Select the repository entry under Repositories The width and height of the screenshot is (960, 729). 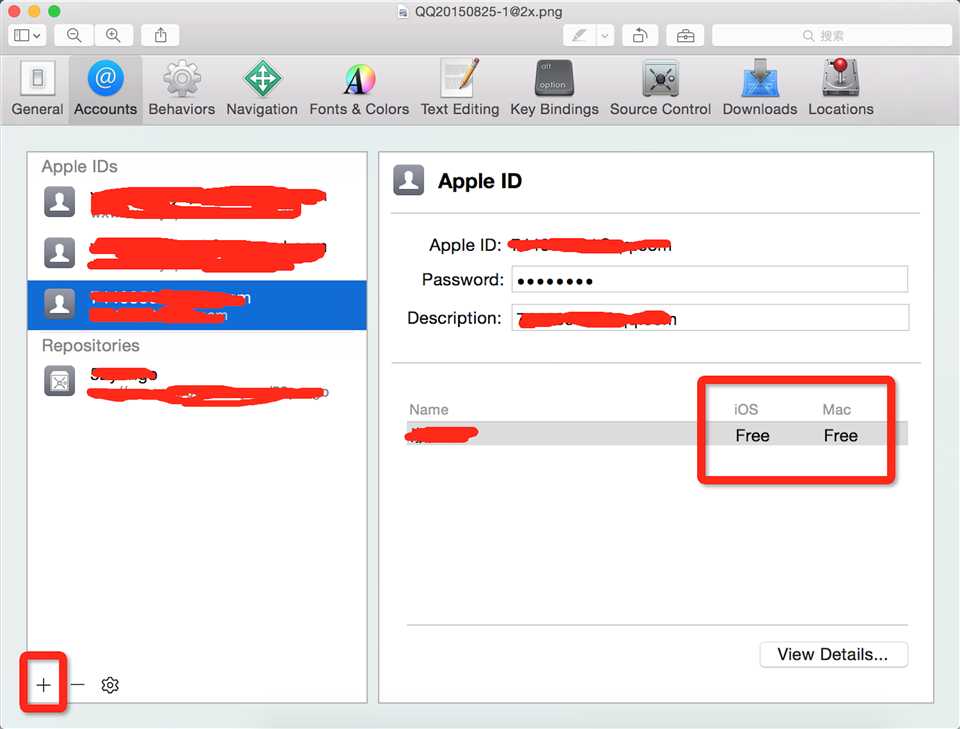(x=197, y=383)
